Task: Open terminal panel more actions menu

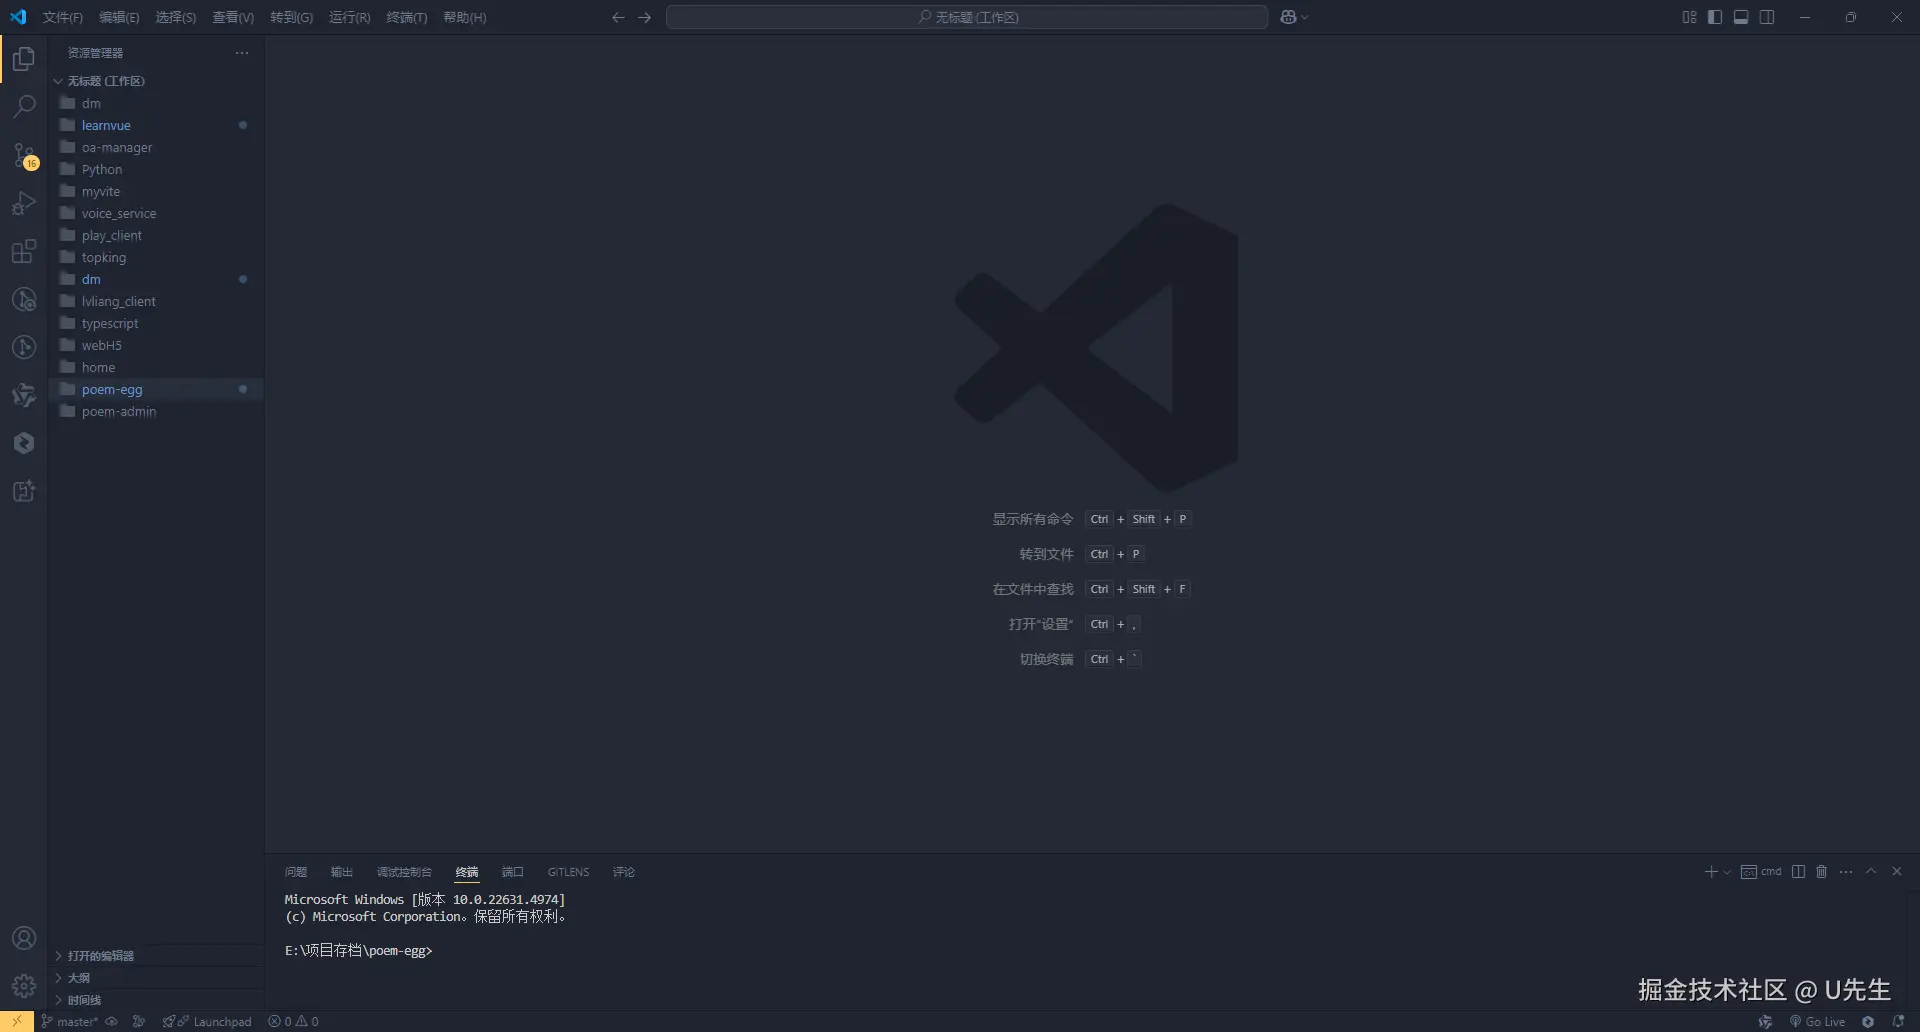Action: click(1846, 872)
